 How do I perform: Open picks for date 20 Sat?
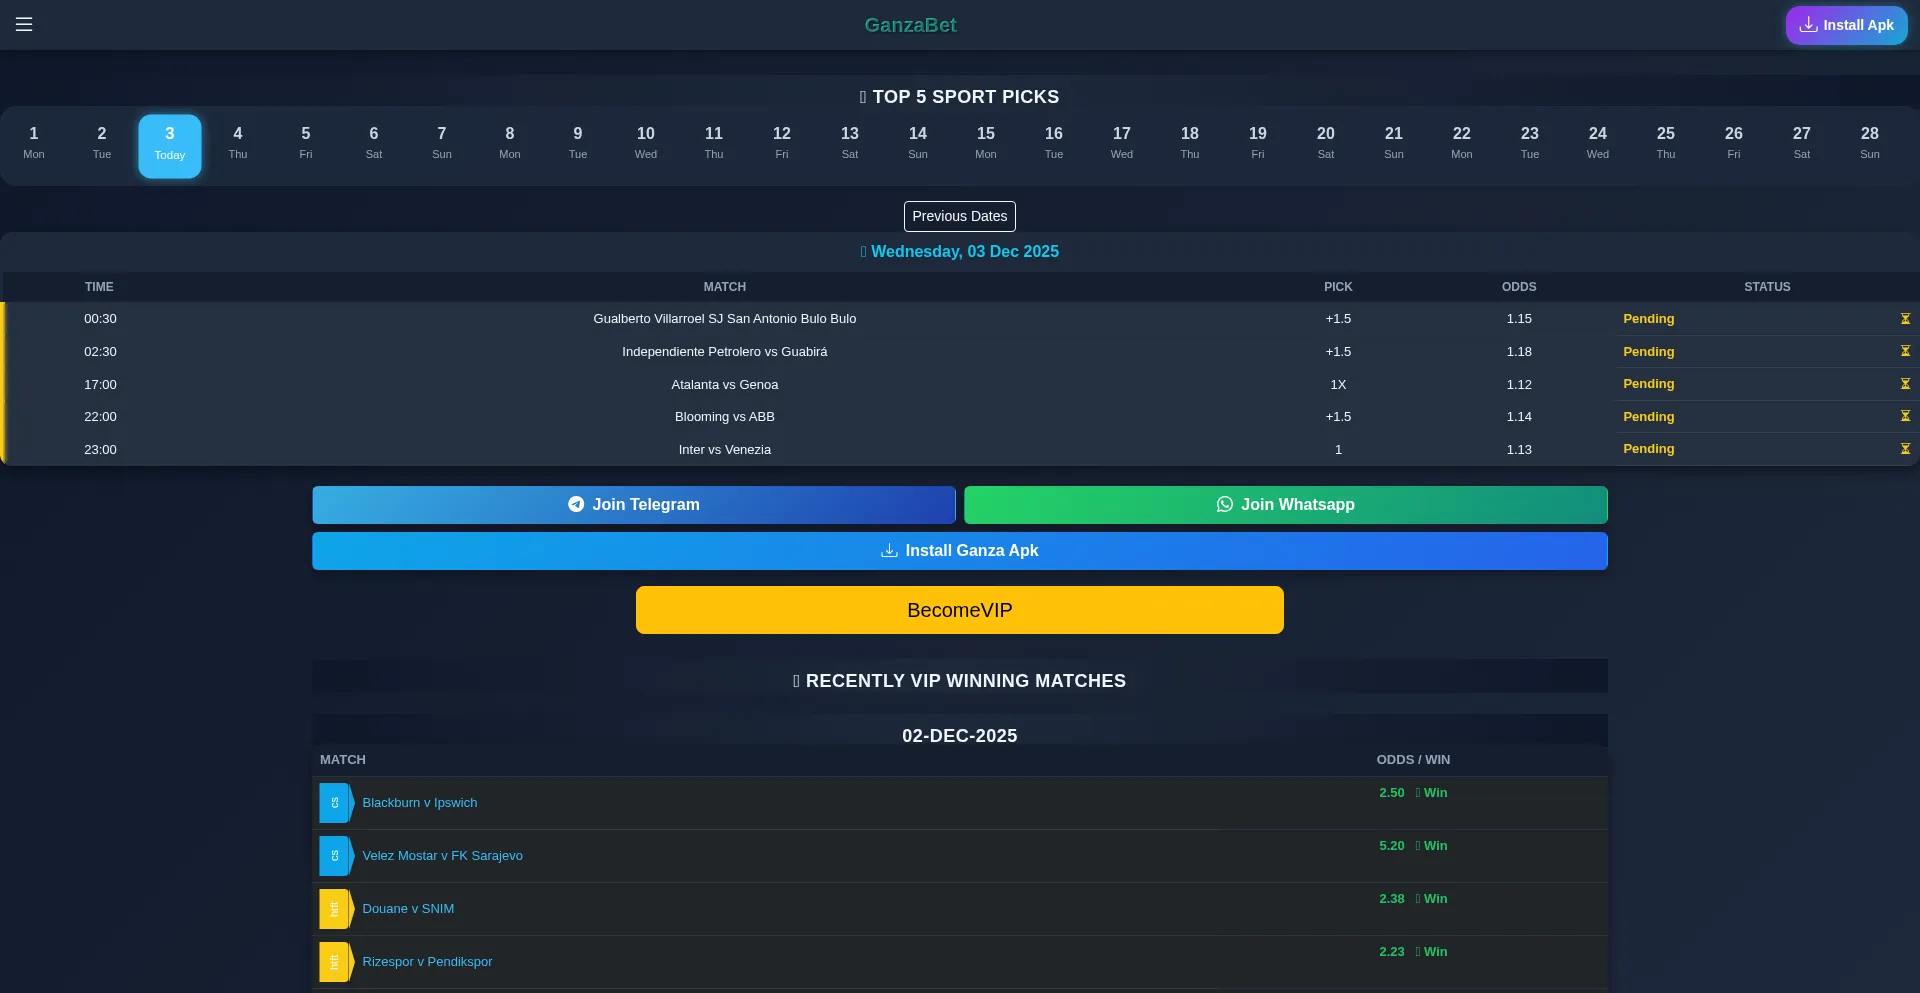coord(1326,142)
